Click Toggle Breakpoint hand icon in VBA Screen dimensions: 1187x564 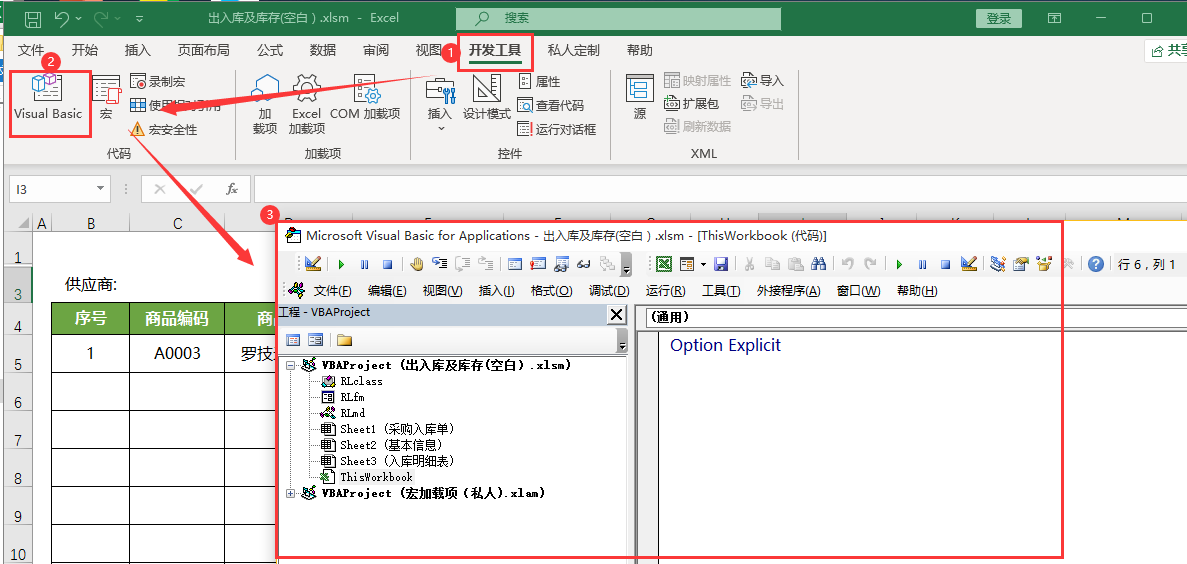click(x=416, y=264)
